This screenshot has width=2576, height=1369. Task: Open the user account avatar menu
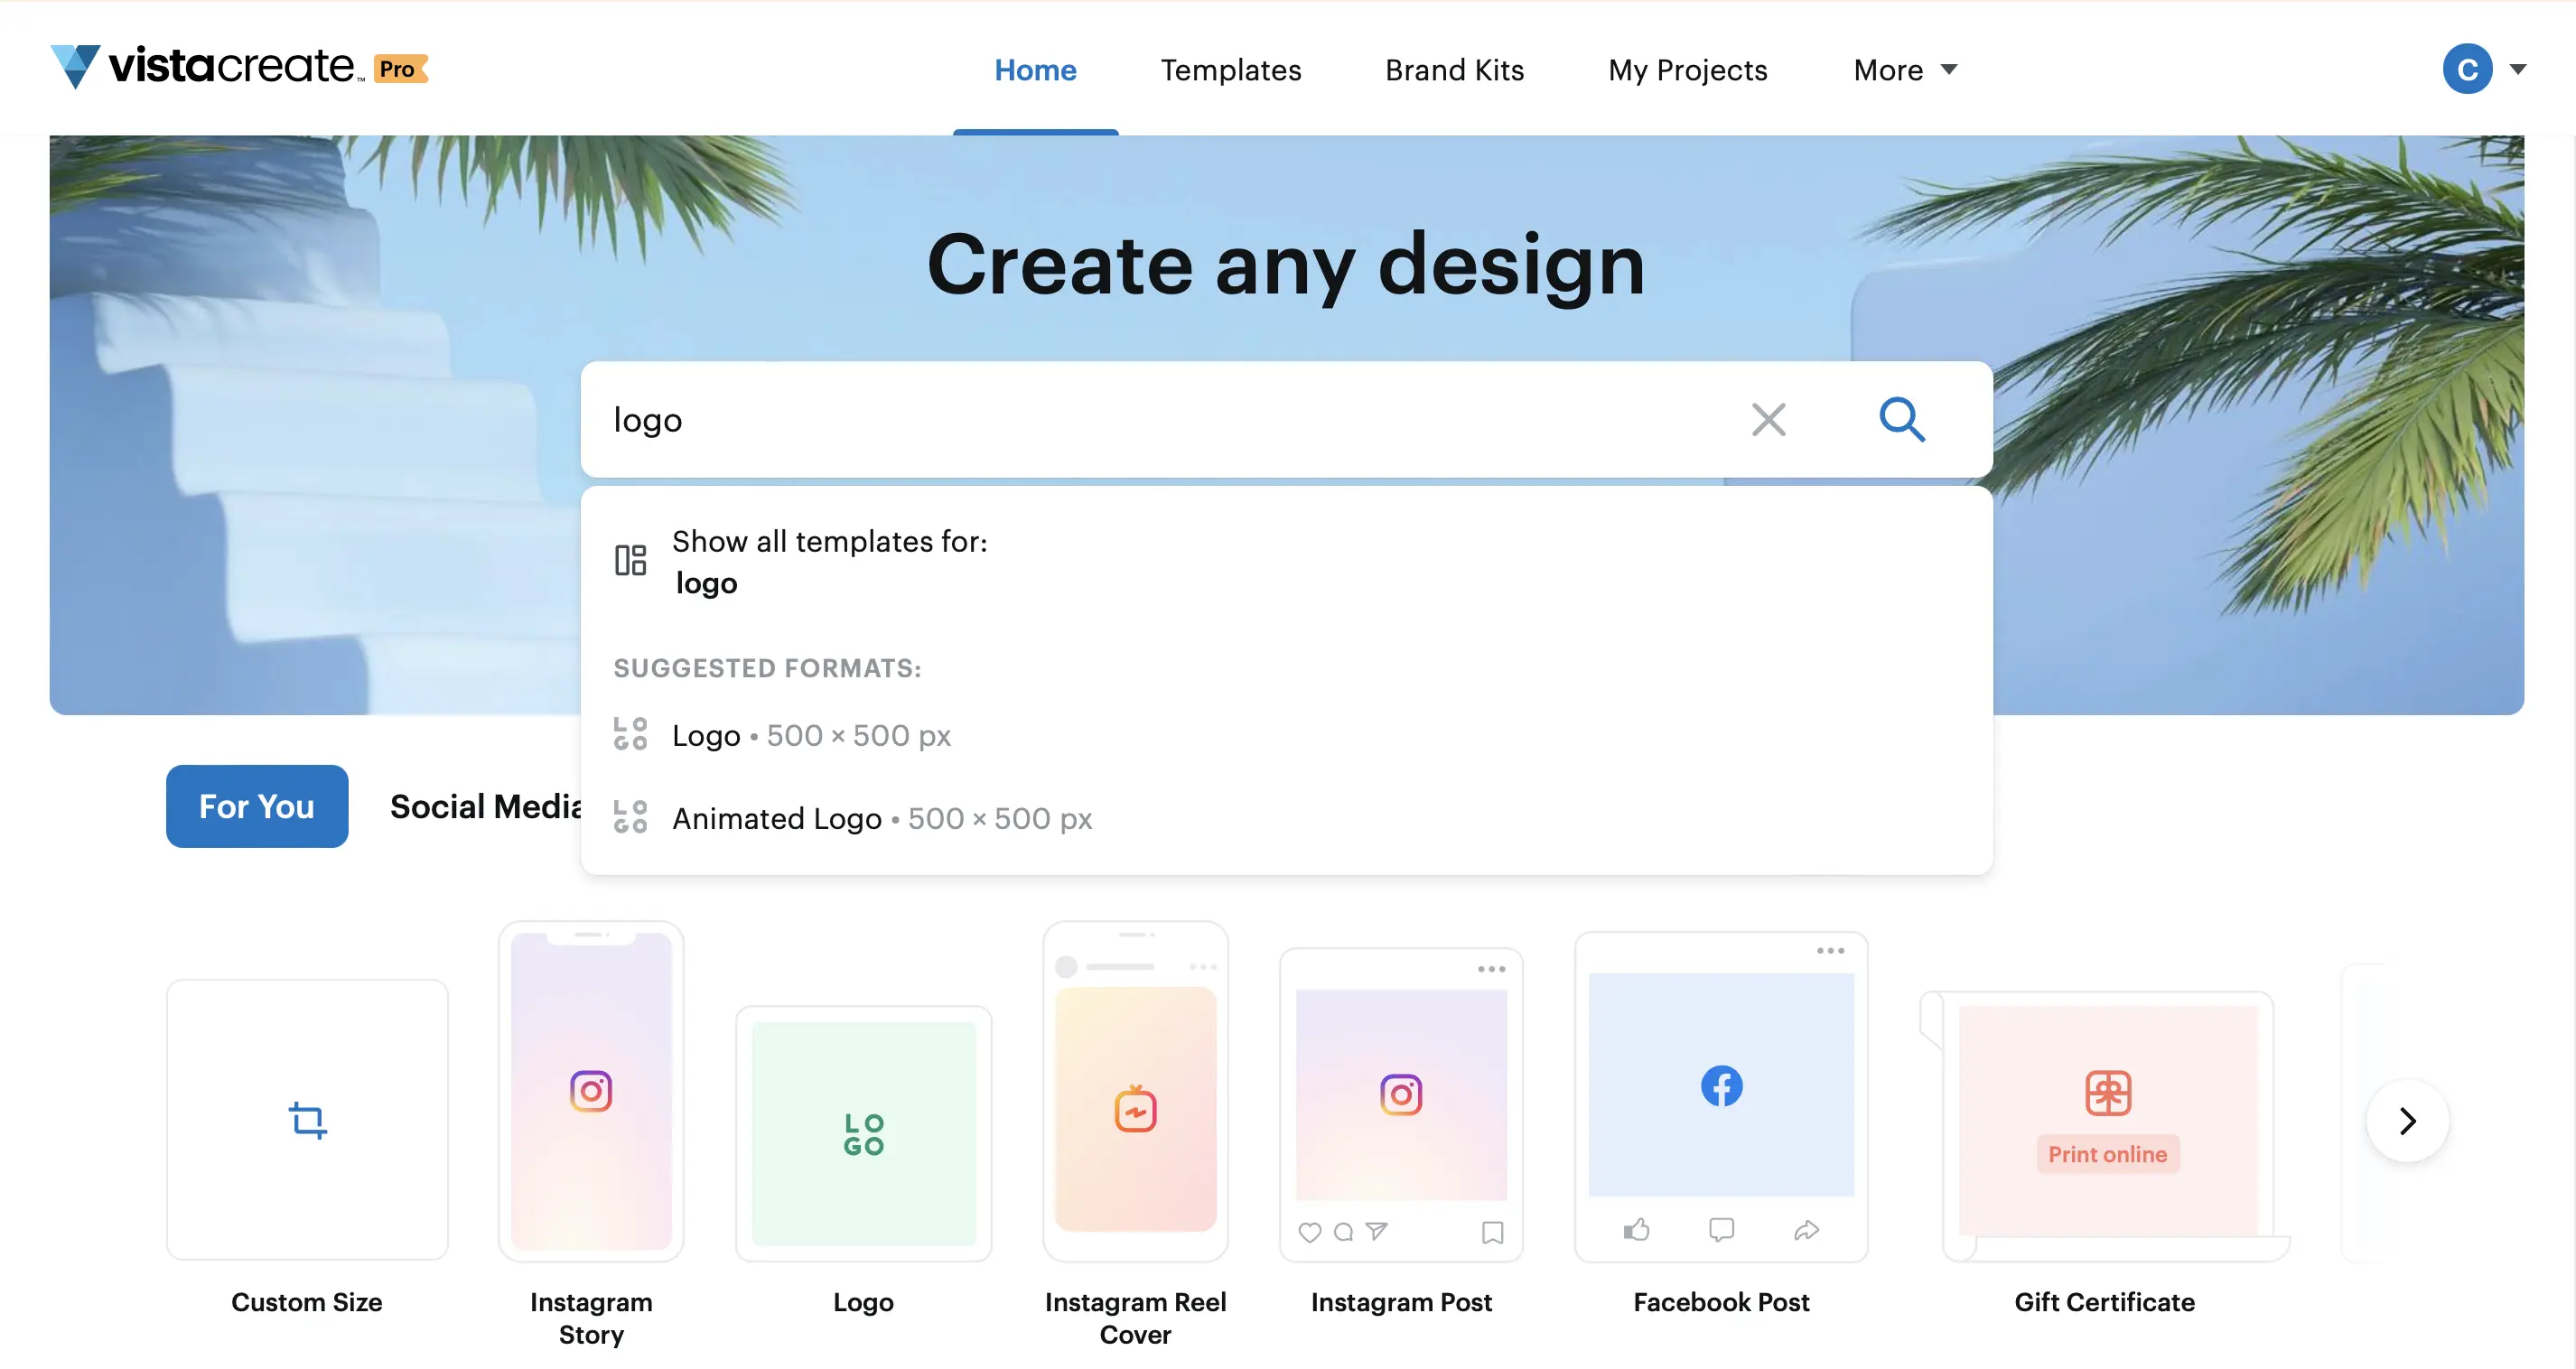point(2467,69)
